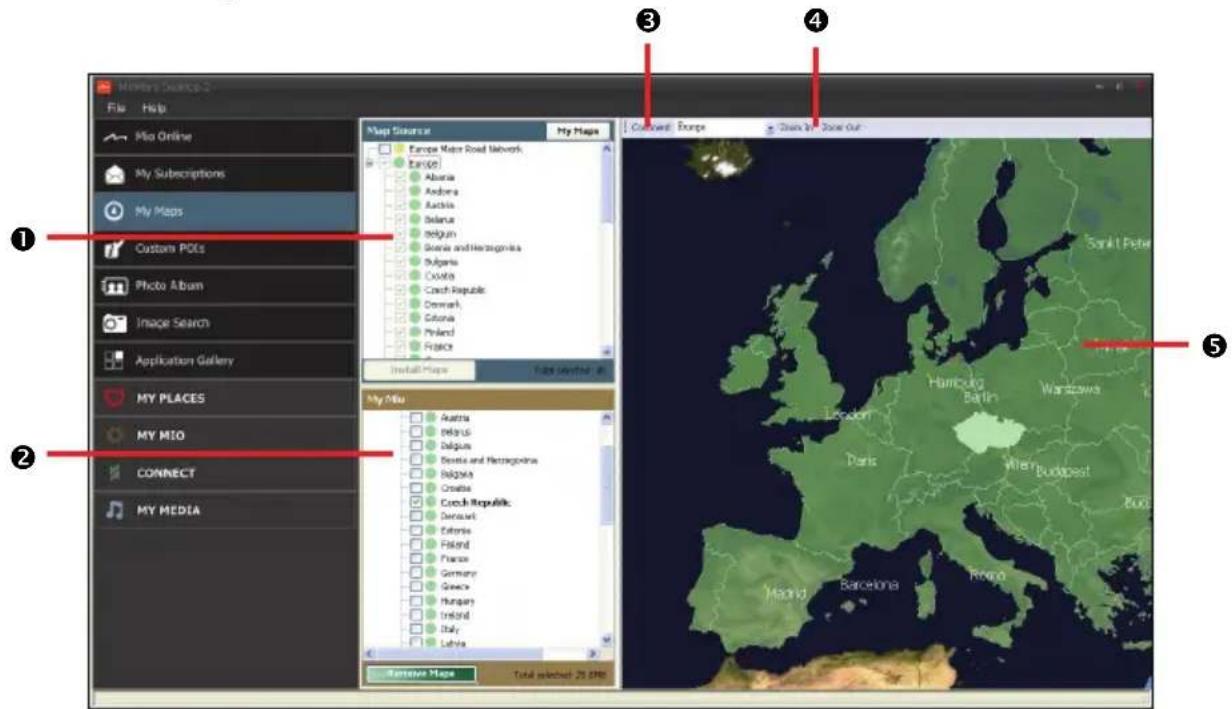Open My Subscriptions in the sidebar
Image resolution: width=1232 pixels, height=709 pixels.
[226, 173]
